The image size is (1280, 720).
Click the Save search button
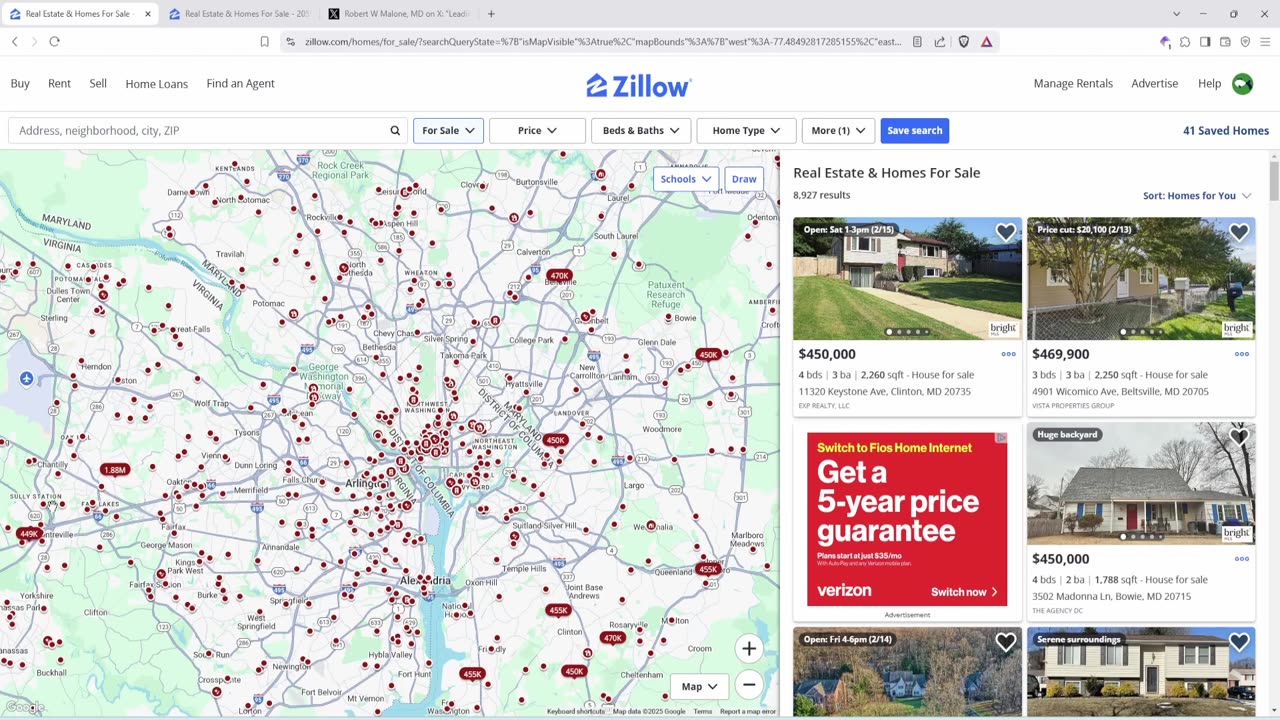(914, 131)
